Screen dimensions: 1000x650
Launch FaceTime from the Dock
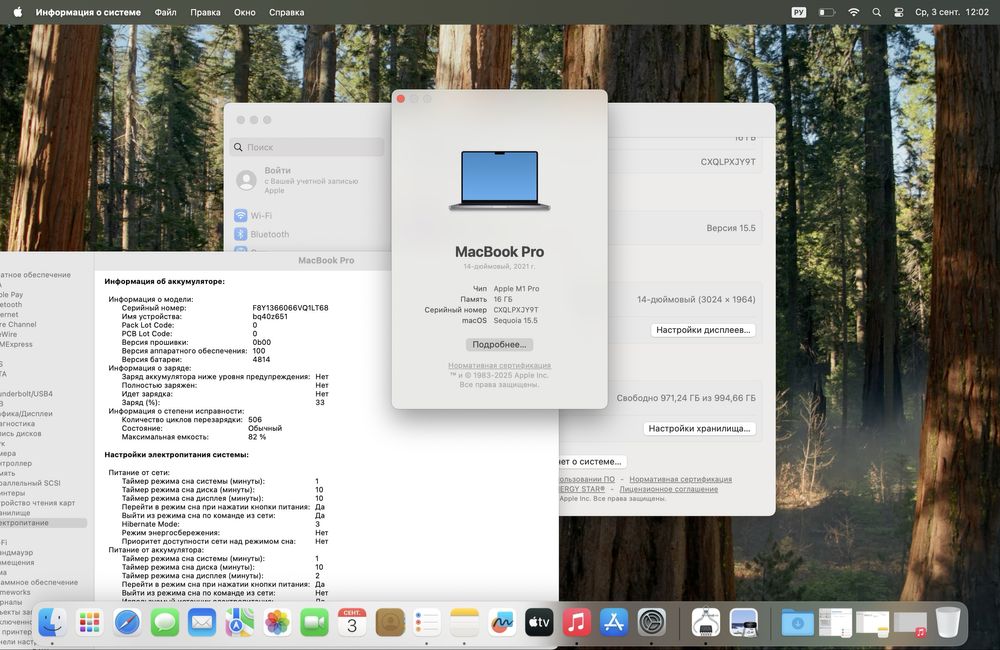tap(314, 622)
